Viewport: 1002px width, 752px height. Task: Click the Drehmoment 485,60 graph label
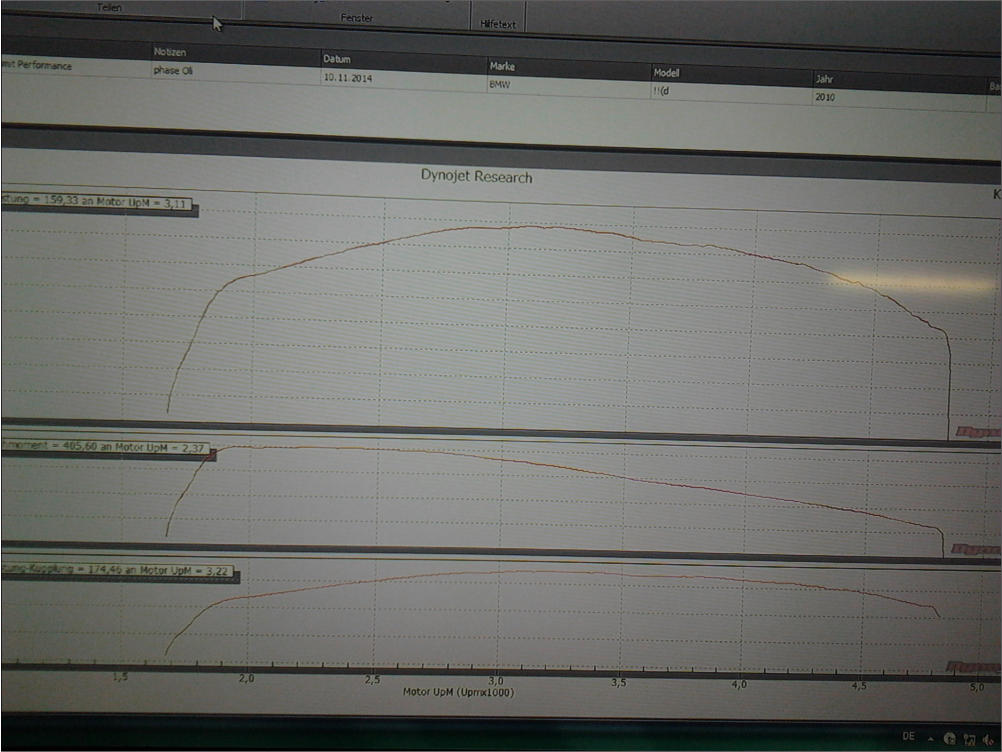[105, 447]
